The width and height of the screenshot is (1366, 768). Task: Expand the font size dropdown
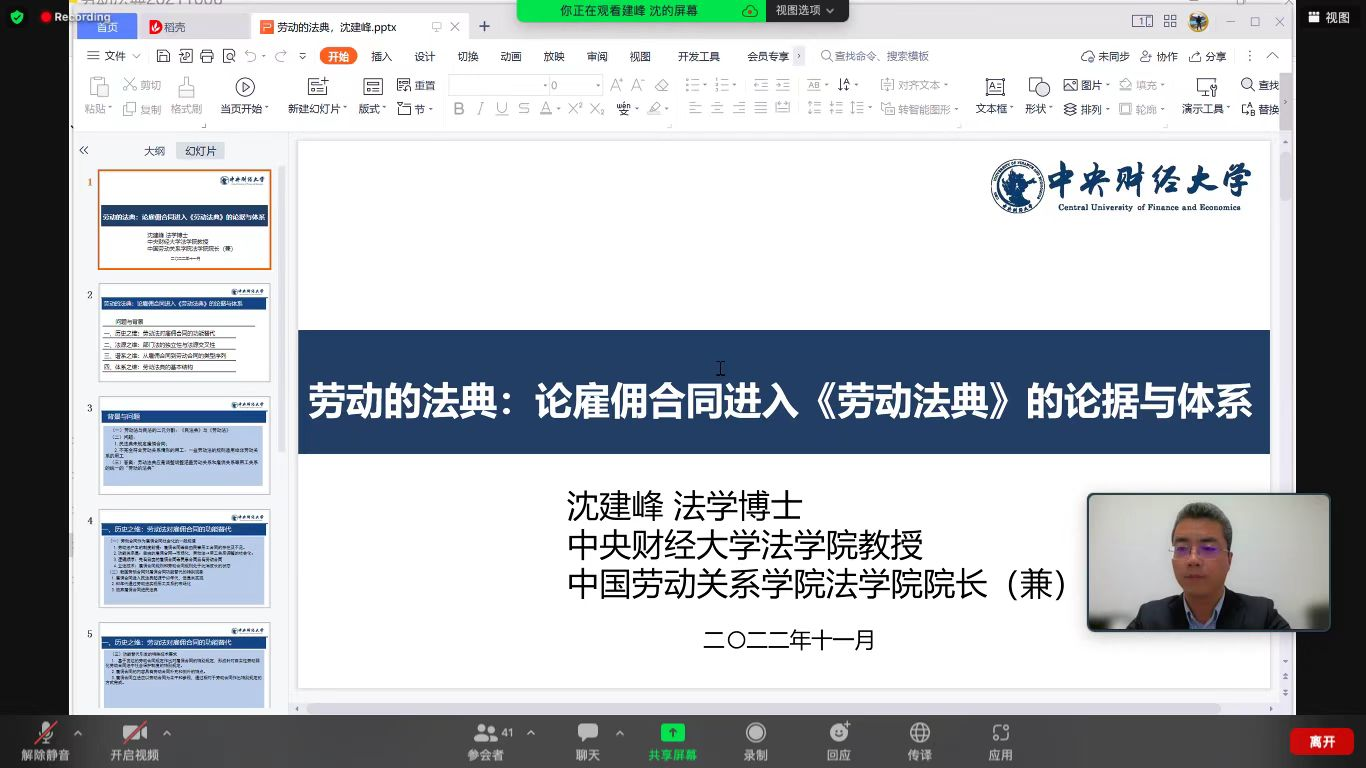598,86
